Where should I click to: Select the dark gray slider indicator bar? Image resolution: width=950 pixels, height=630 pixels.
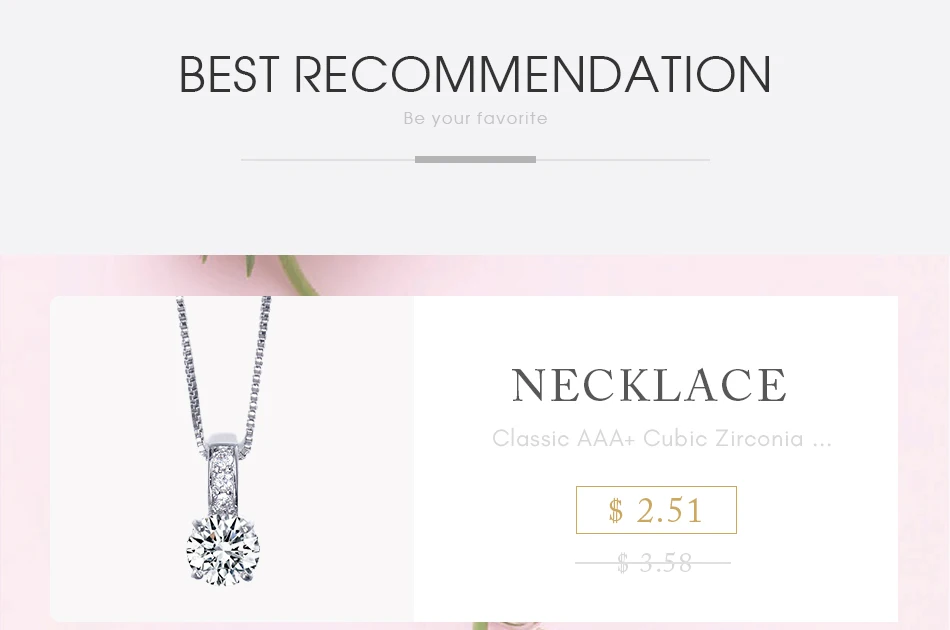[475, 159]
